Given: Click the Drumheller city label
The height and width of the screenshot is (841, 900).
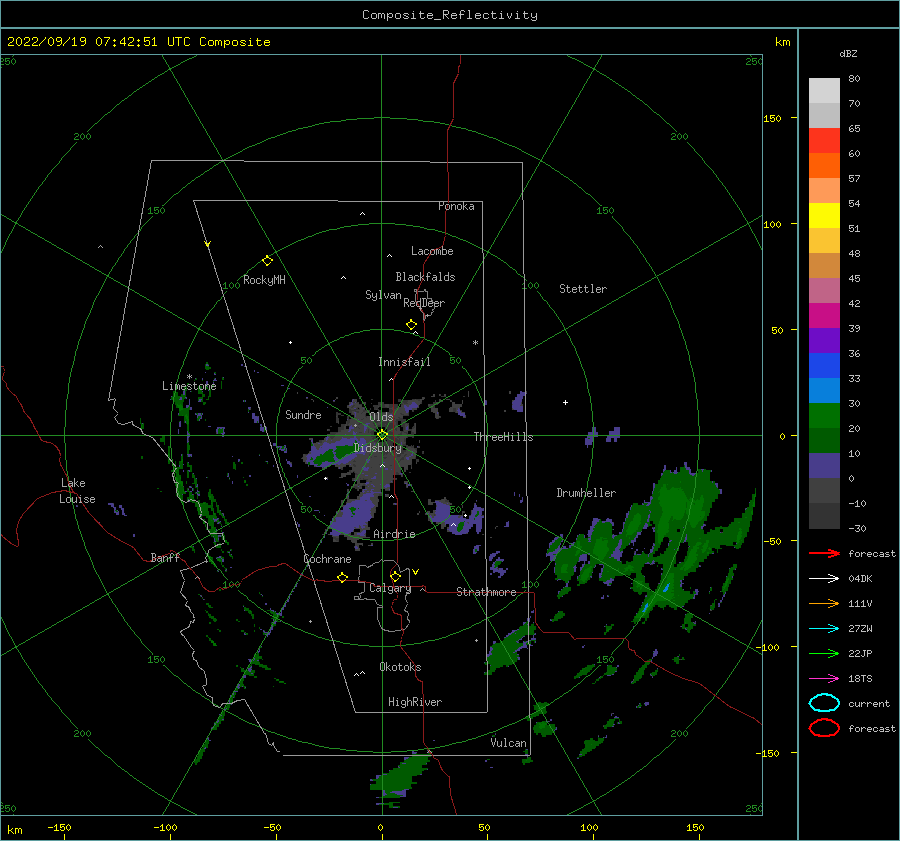Looking at the screenshot, I should (x=586, y=493).
